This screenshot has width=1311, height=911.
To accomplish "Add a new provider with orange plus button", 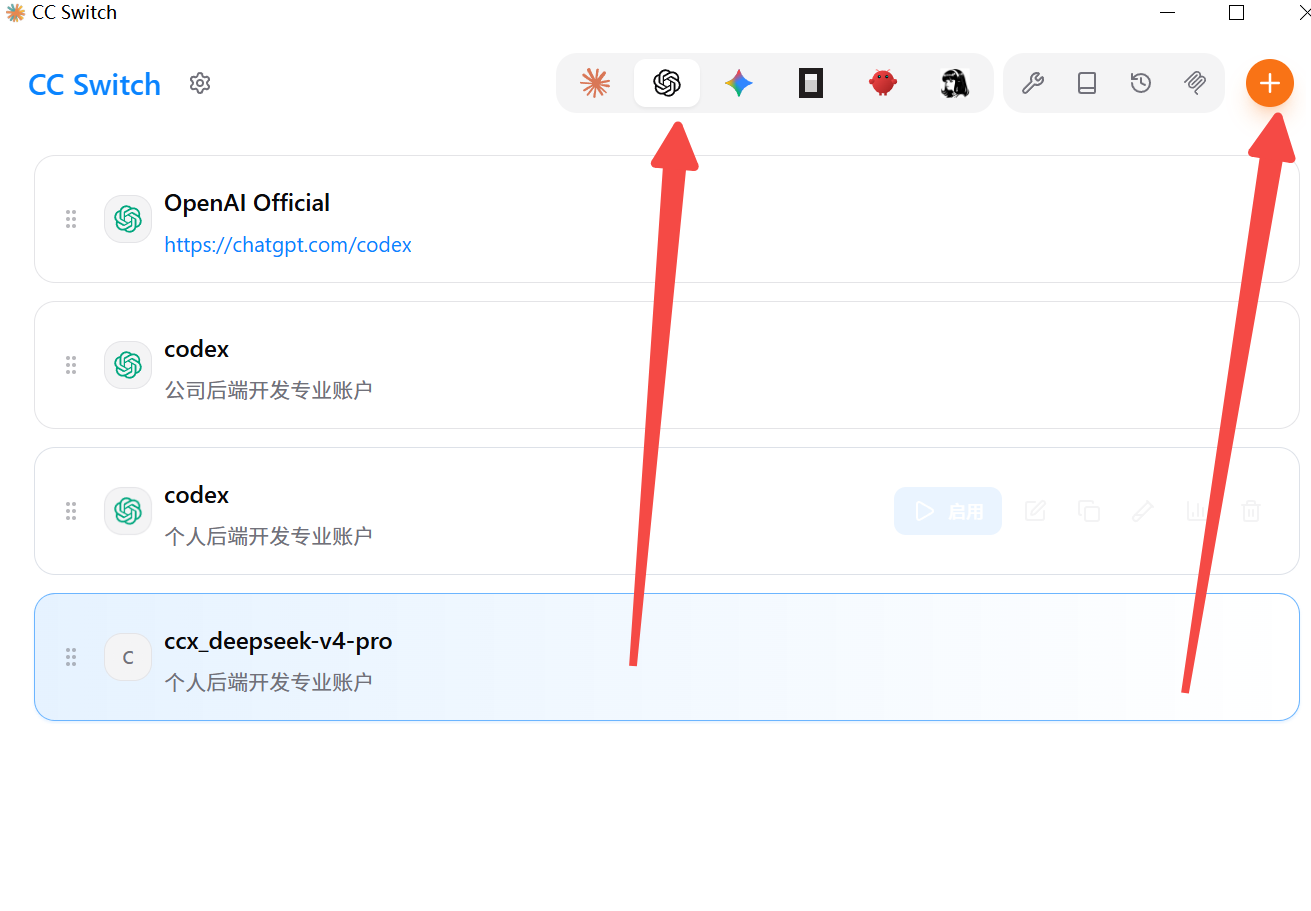I will (x=1269, y=83).
